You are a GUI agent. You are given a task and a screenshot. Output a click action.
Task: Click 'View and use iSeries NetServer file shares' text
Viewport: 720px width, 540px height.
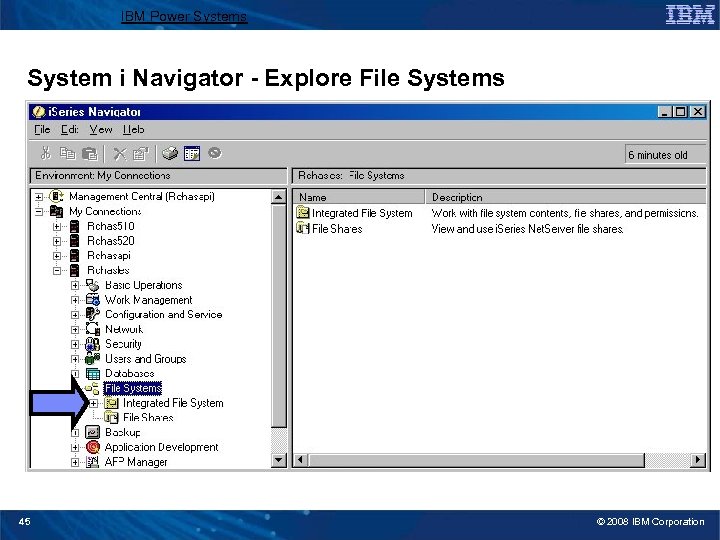point(527,229)
